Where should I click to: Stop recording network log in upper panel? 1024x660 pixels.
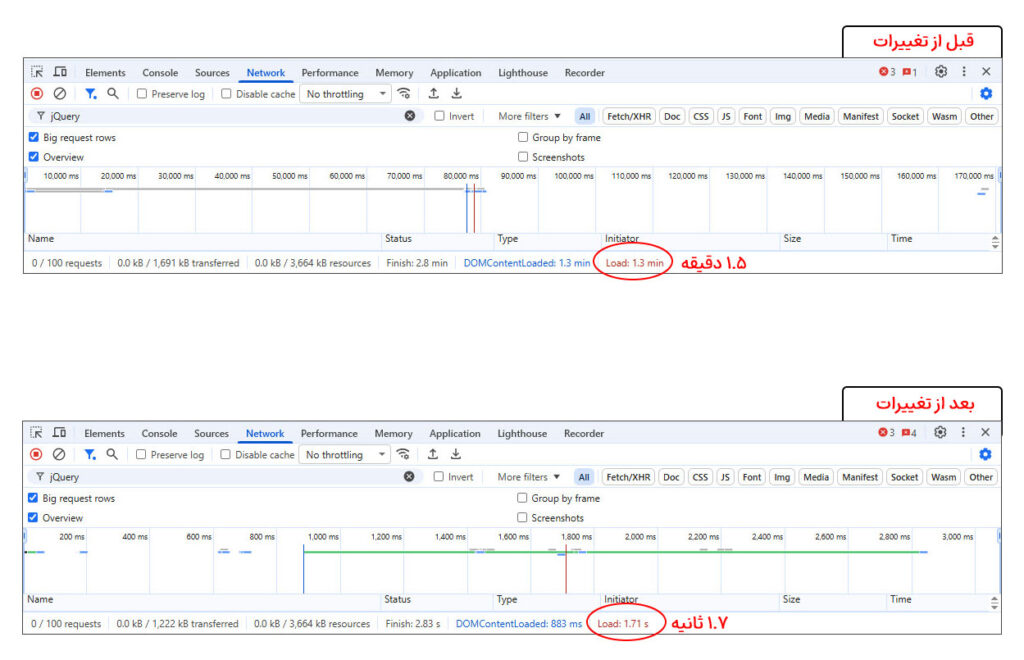pos(37,94)
